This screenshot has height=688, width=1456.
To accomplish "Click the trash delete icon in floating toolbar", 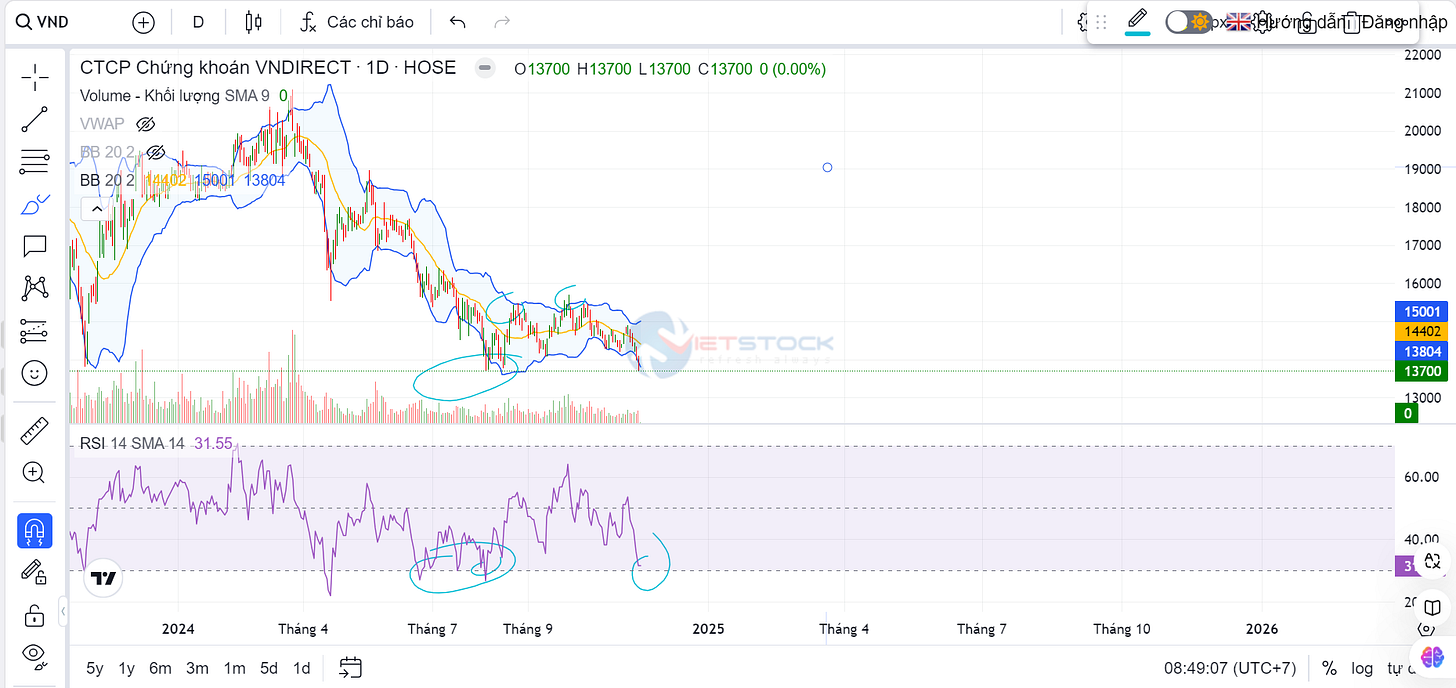I will [1352, 22].
